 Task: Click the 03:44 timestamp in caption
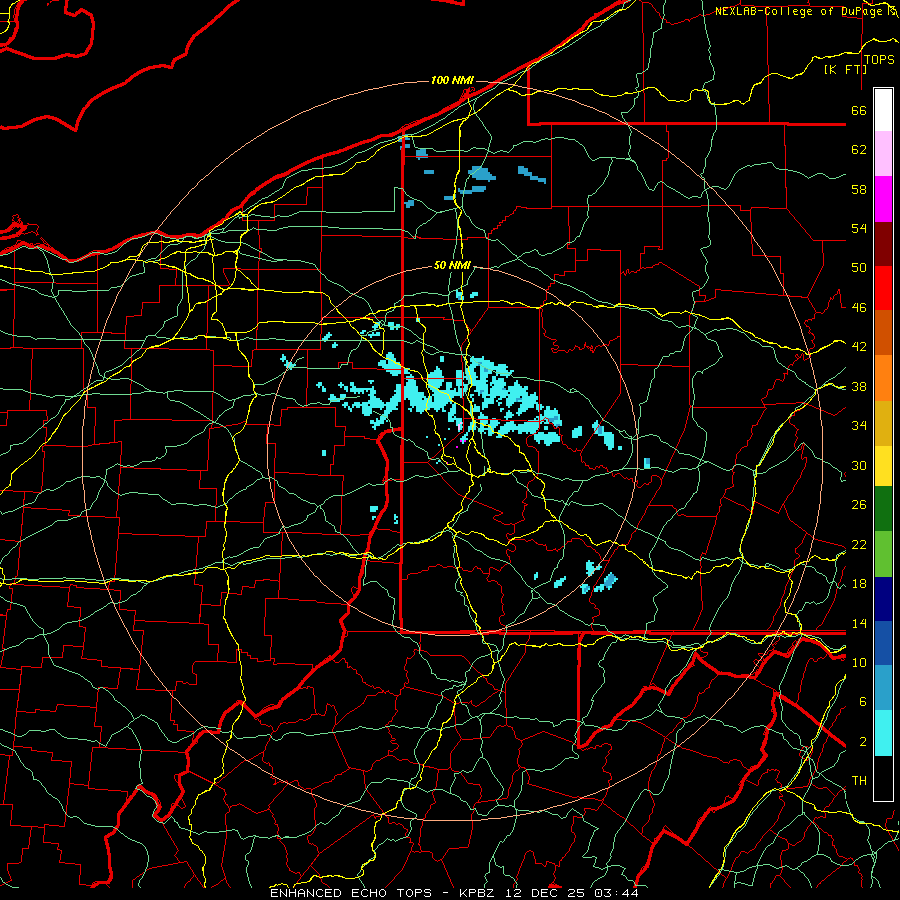coord(616,893)
